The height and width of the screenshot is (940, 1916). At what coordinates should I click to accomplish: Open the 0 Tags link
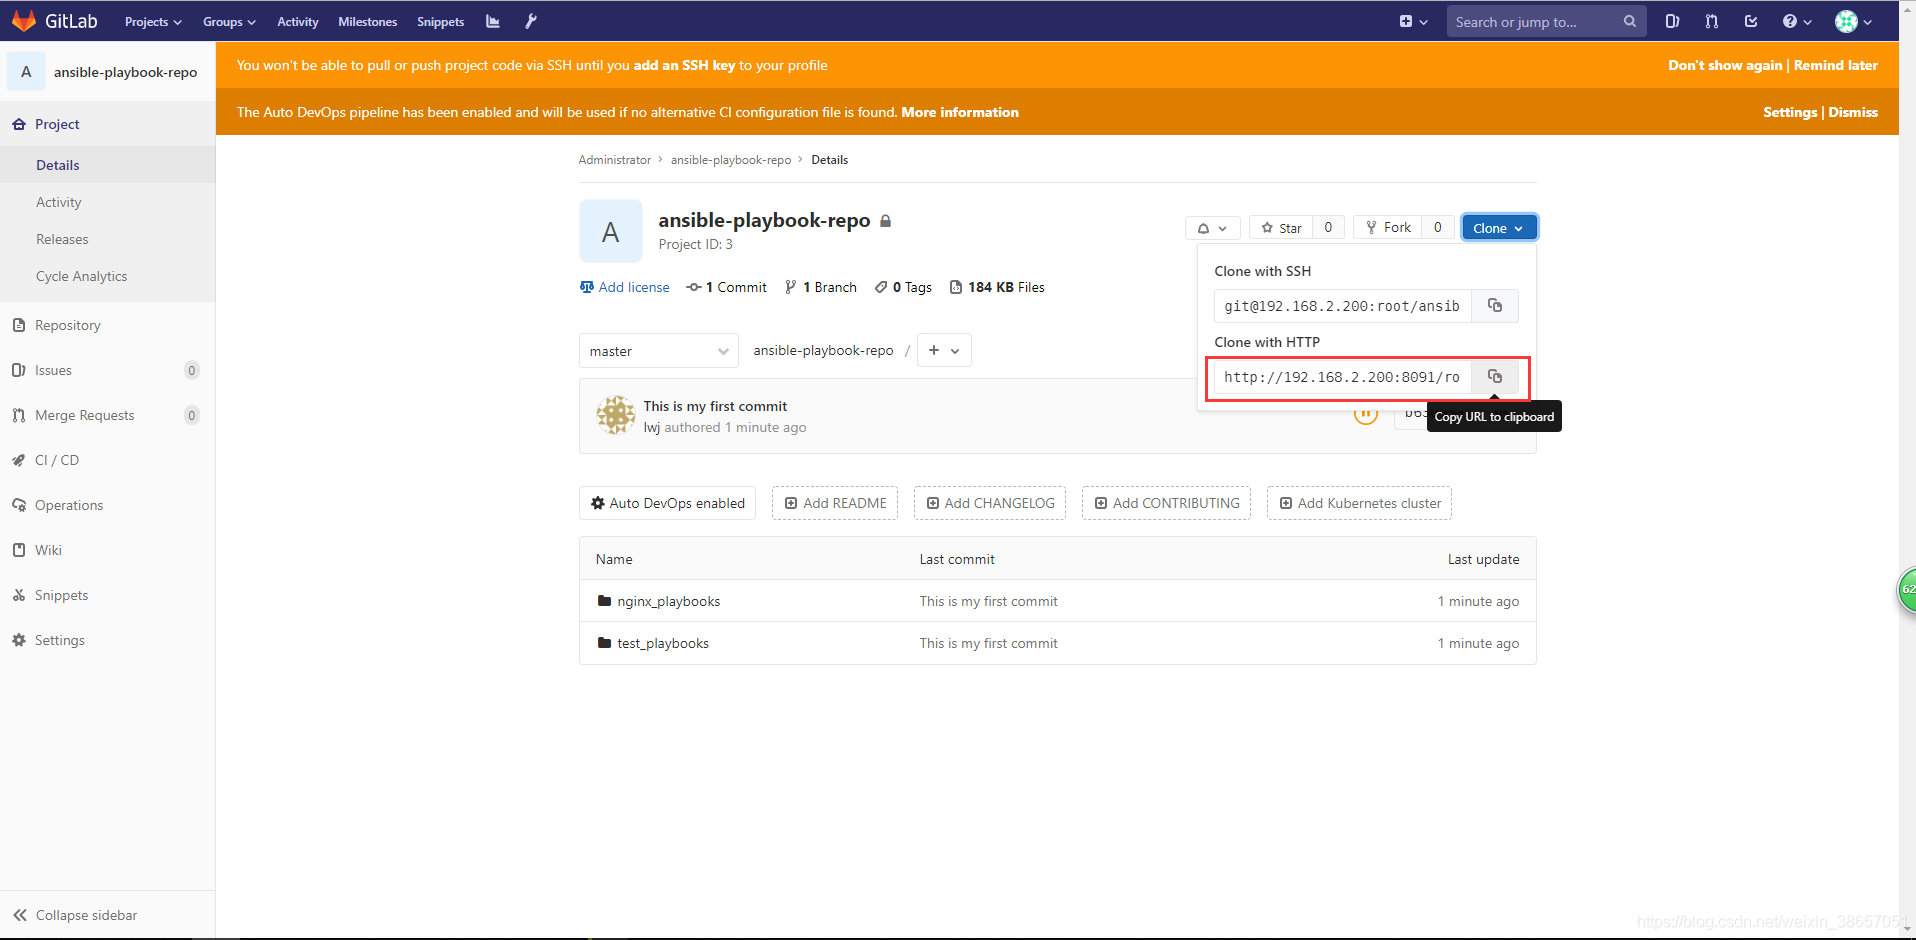pos(903,287)
